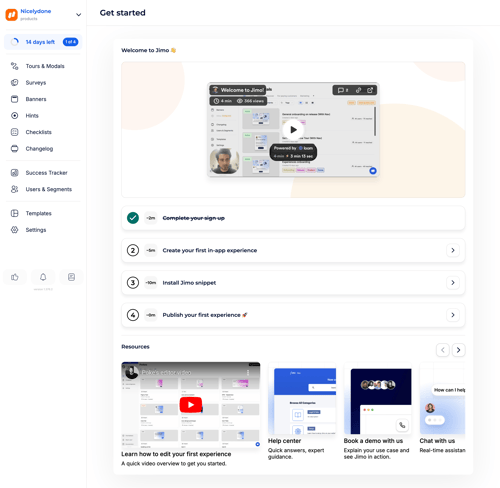Click the Help center title link
Image resolution: width=500 pixels, height=488 pixels.
284,441
